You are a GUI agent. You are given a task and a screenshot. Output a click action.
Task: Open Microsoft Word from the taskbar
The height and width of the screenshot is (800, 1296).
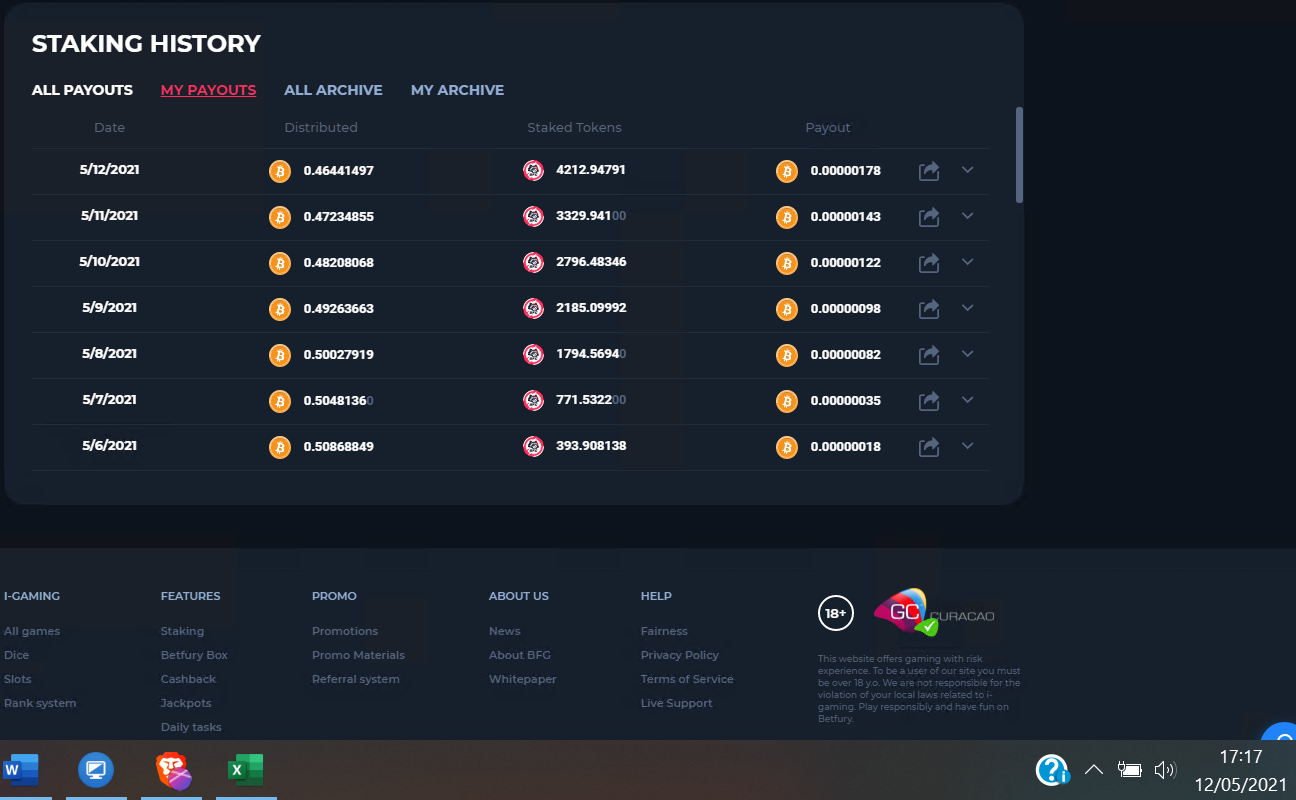21,770
